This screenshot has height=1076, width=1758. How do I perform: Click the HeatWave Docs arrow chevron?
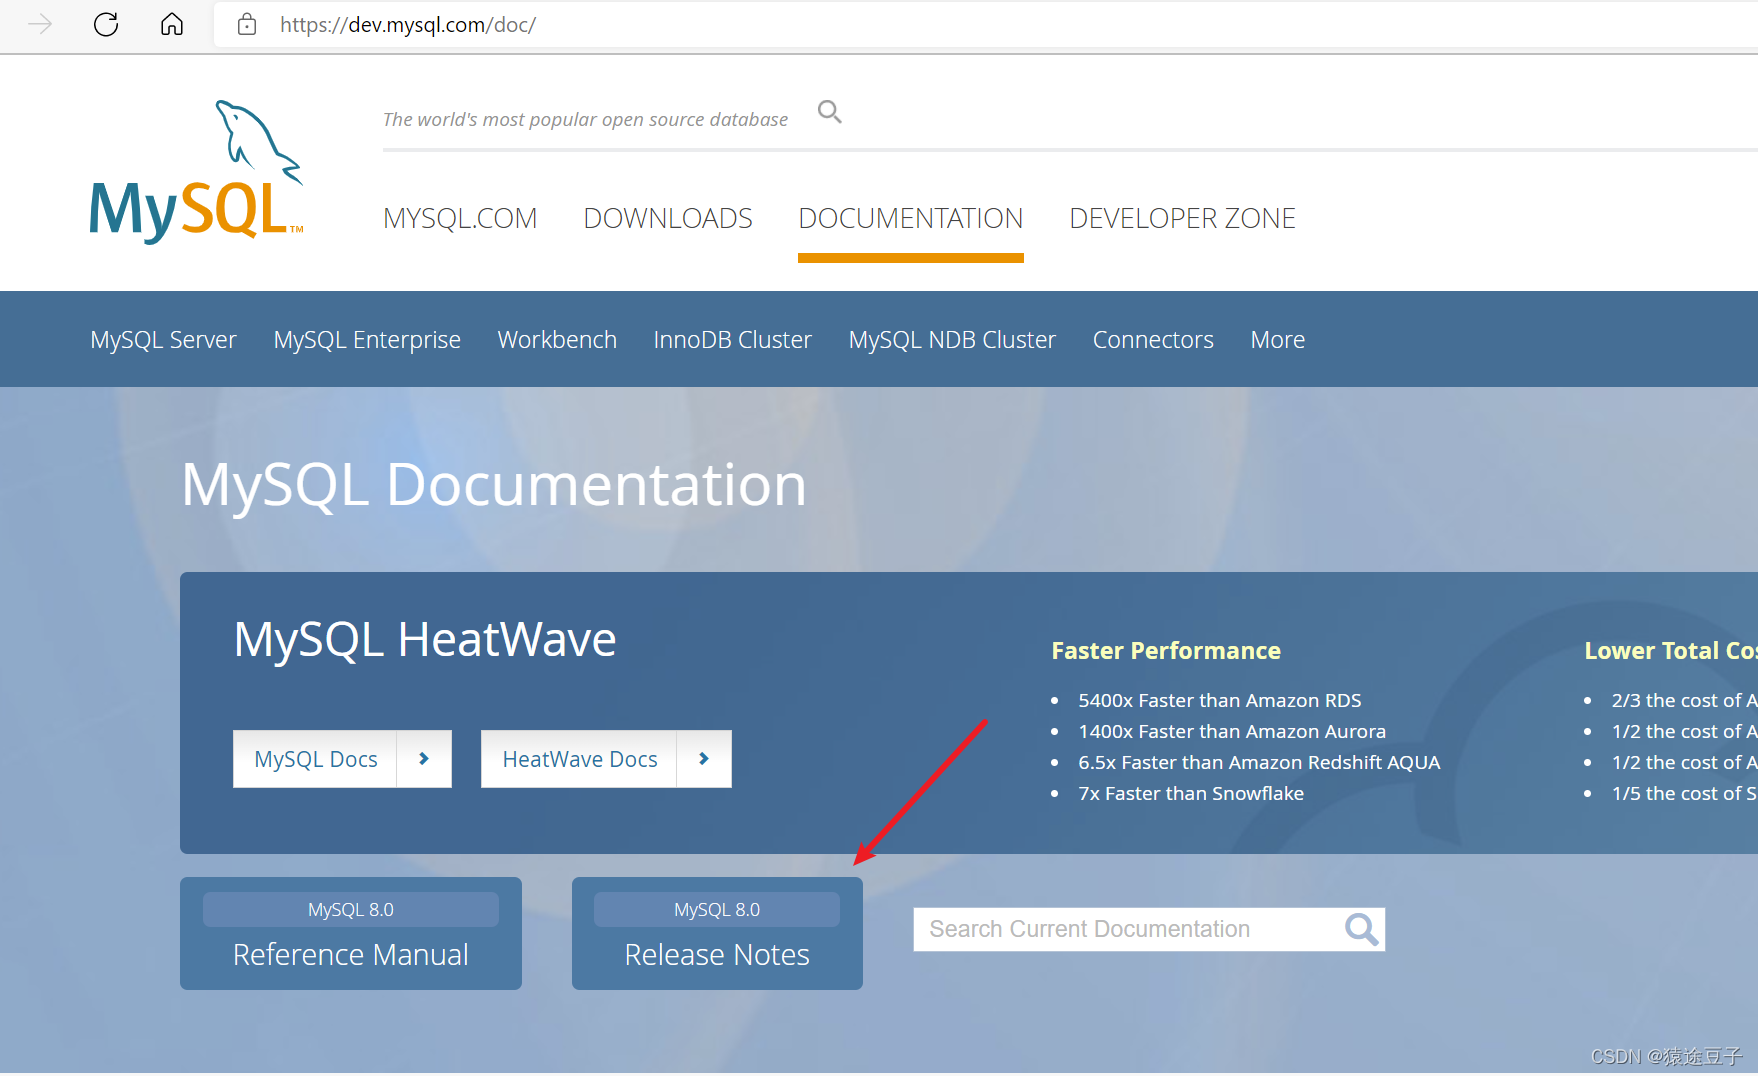coord(704,759)
